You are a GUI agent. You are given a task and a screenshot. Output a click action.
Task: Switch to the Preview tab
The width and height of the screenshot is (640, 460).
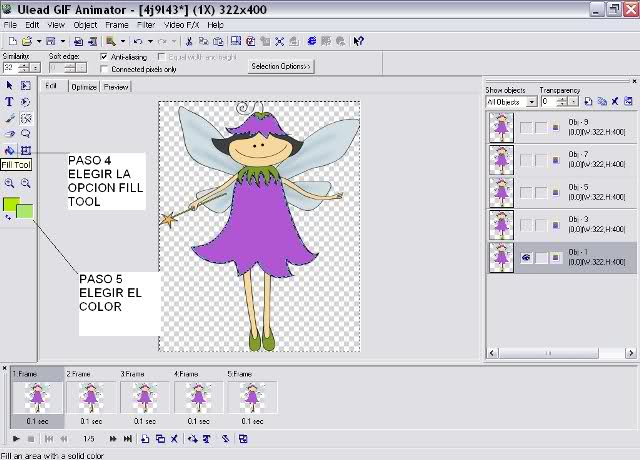pos(116,87)
